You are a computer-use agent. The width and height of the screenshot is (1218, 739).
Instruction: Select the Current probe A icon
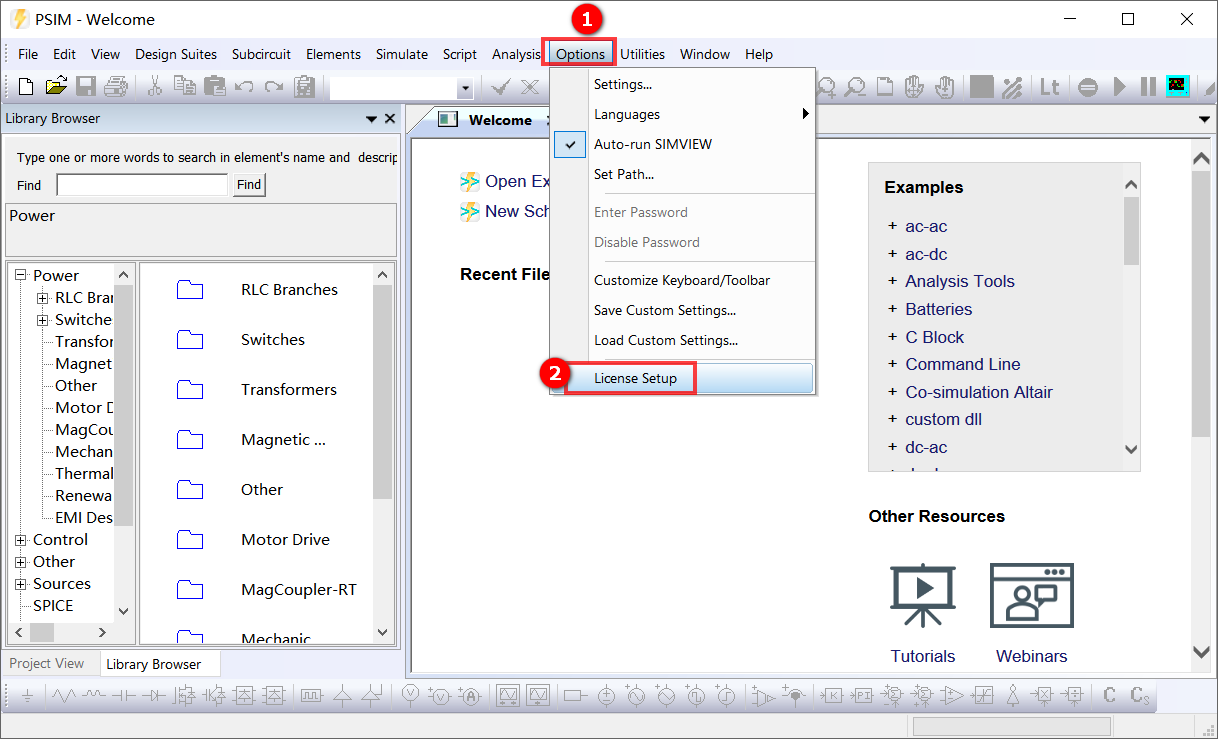[x=471, y=697]
